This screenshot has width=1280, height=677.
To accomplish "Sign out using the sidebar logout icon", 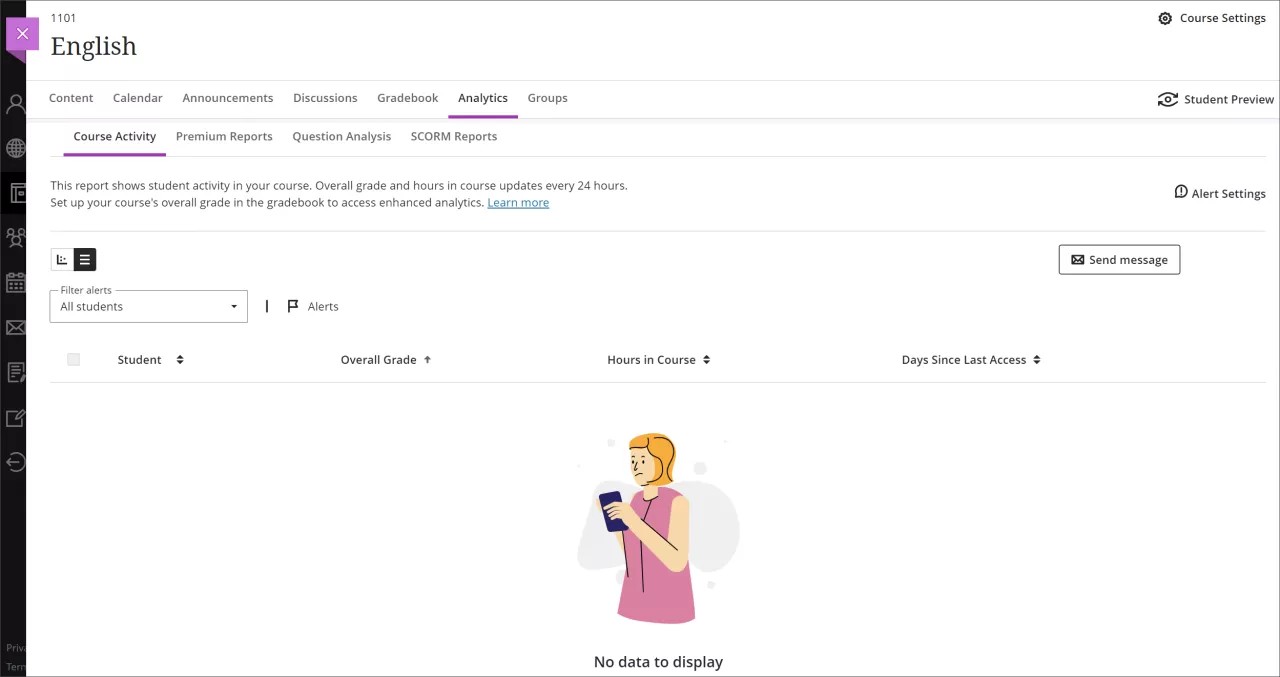I will [x=15, y=462].
